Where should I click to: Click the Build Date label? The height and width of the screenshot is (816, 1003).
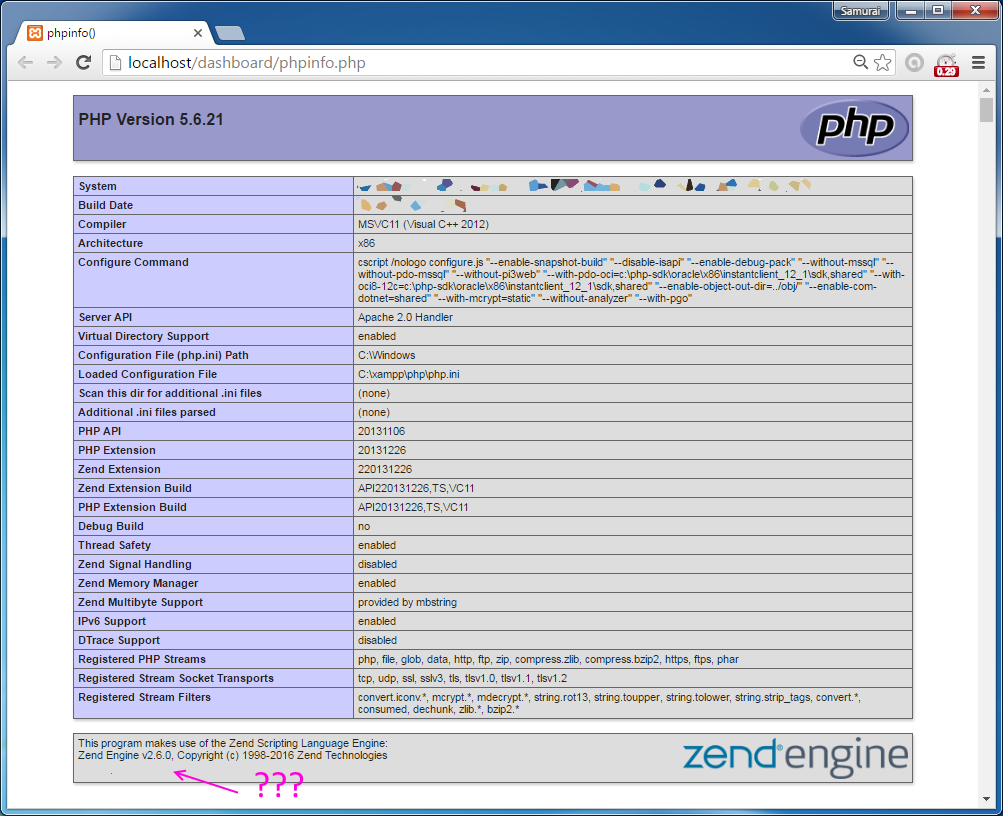pyautogui.click(x=106, y=205)
